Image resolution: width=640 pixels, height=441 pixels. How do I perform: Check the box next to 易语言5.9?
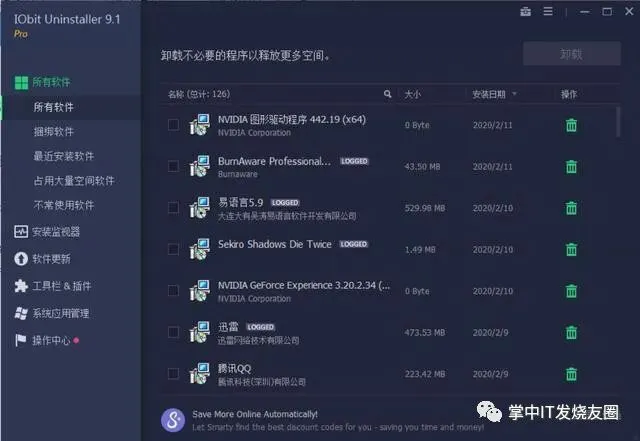(173, 208)
